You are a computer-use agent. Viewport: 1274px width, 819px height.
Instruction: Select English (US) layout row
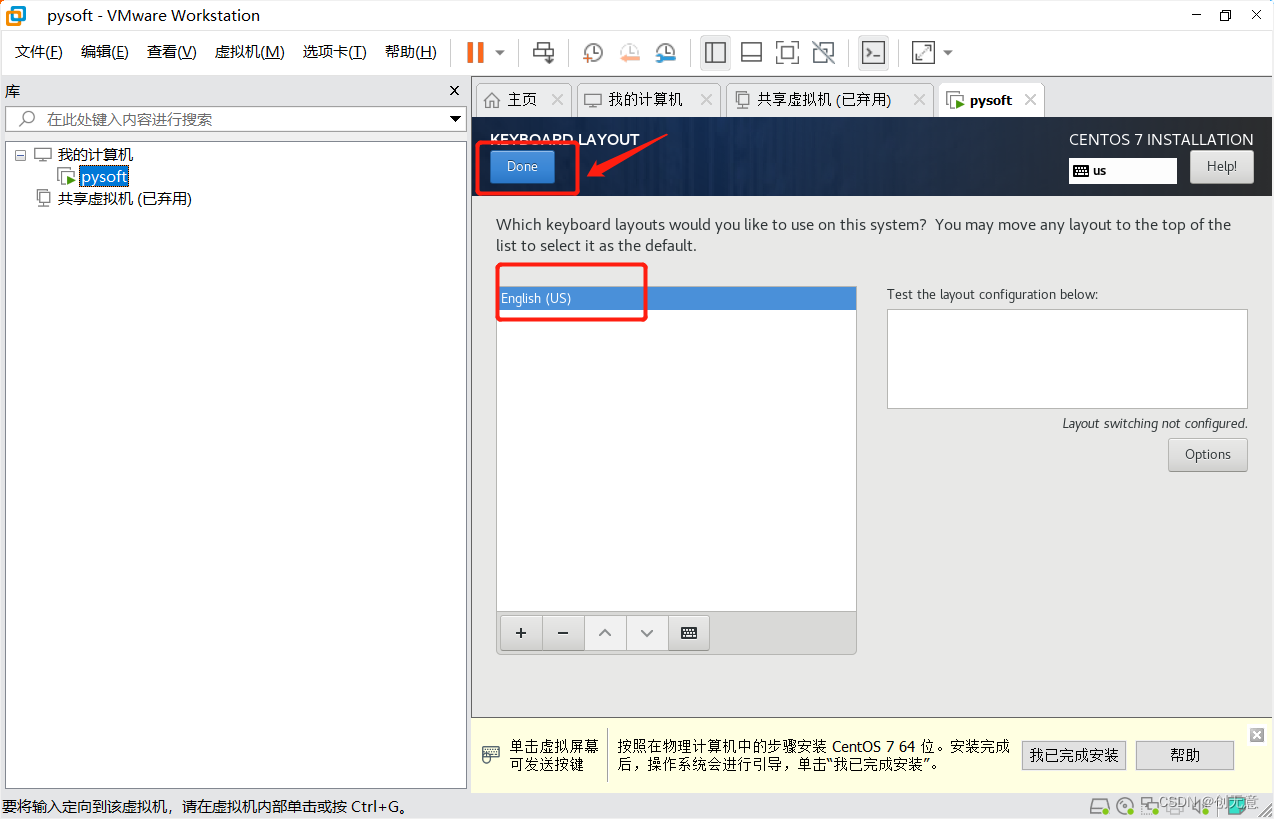point(676,298)
